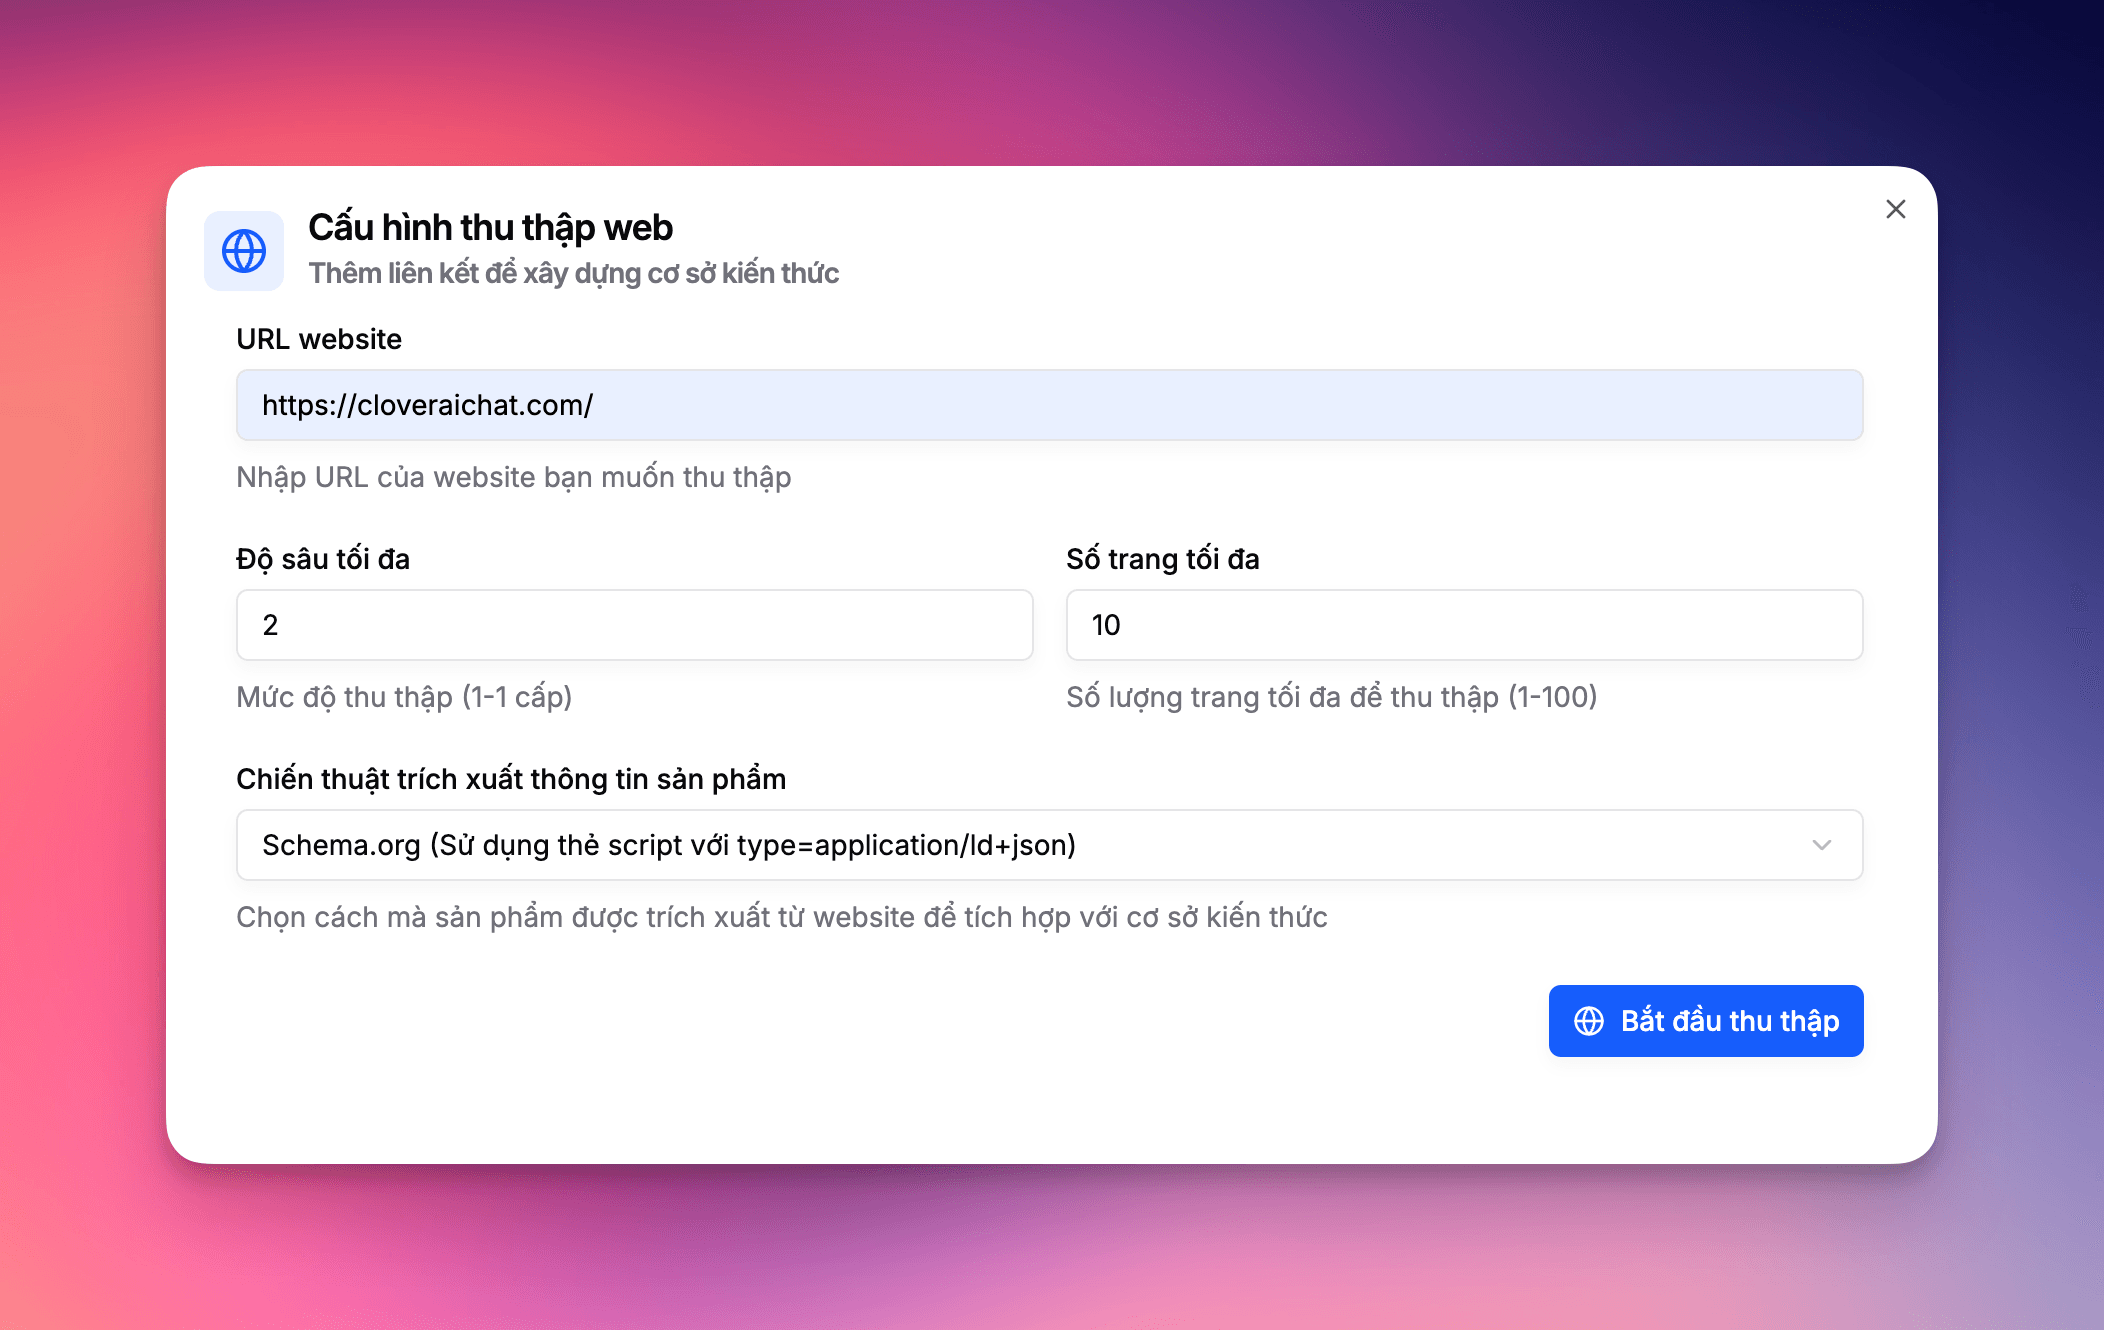Click the Chiến thuật trích xuất thông tin label
This screenshot has height=1330, width=2104.
pyautogui.click(x=511, y=779)
